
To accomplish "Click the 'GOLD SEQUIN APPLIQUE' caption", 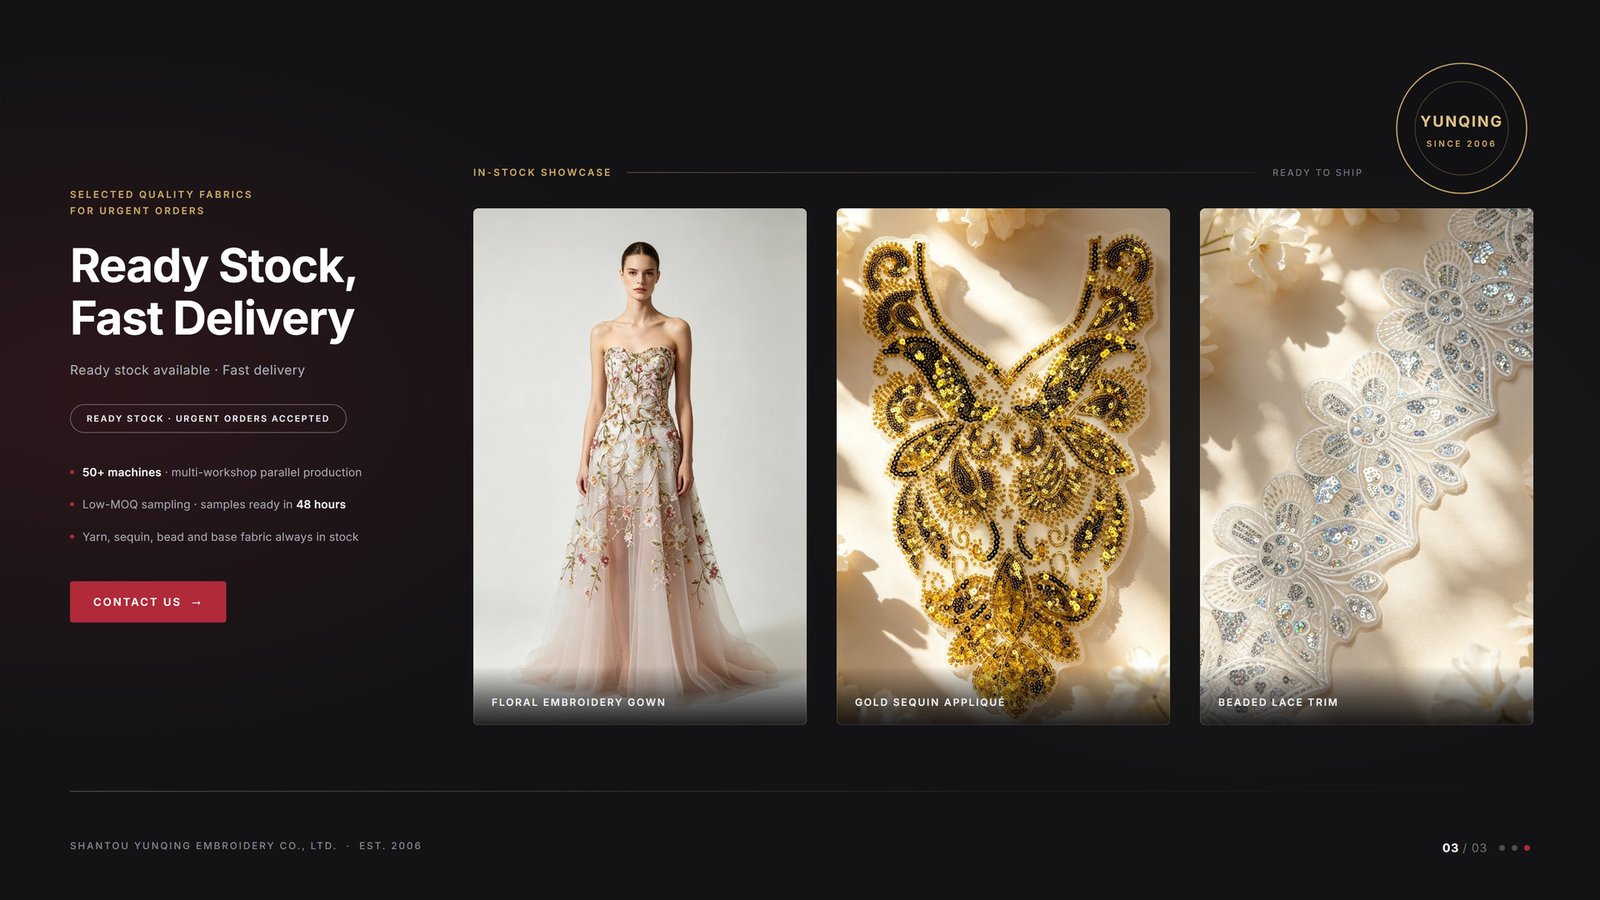I will 930,702.
